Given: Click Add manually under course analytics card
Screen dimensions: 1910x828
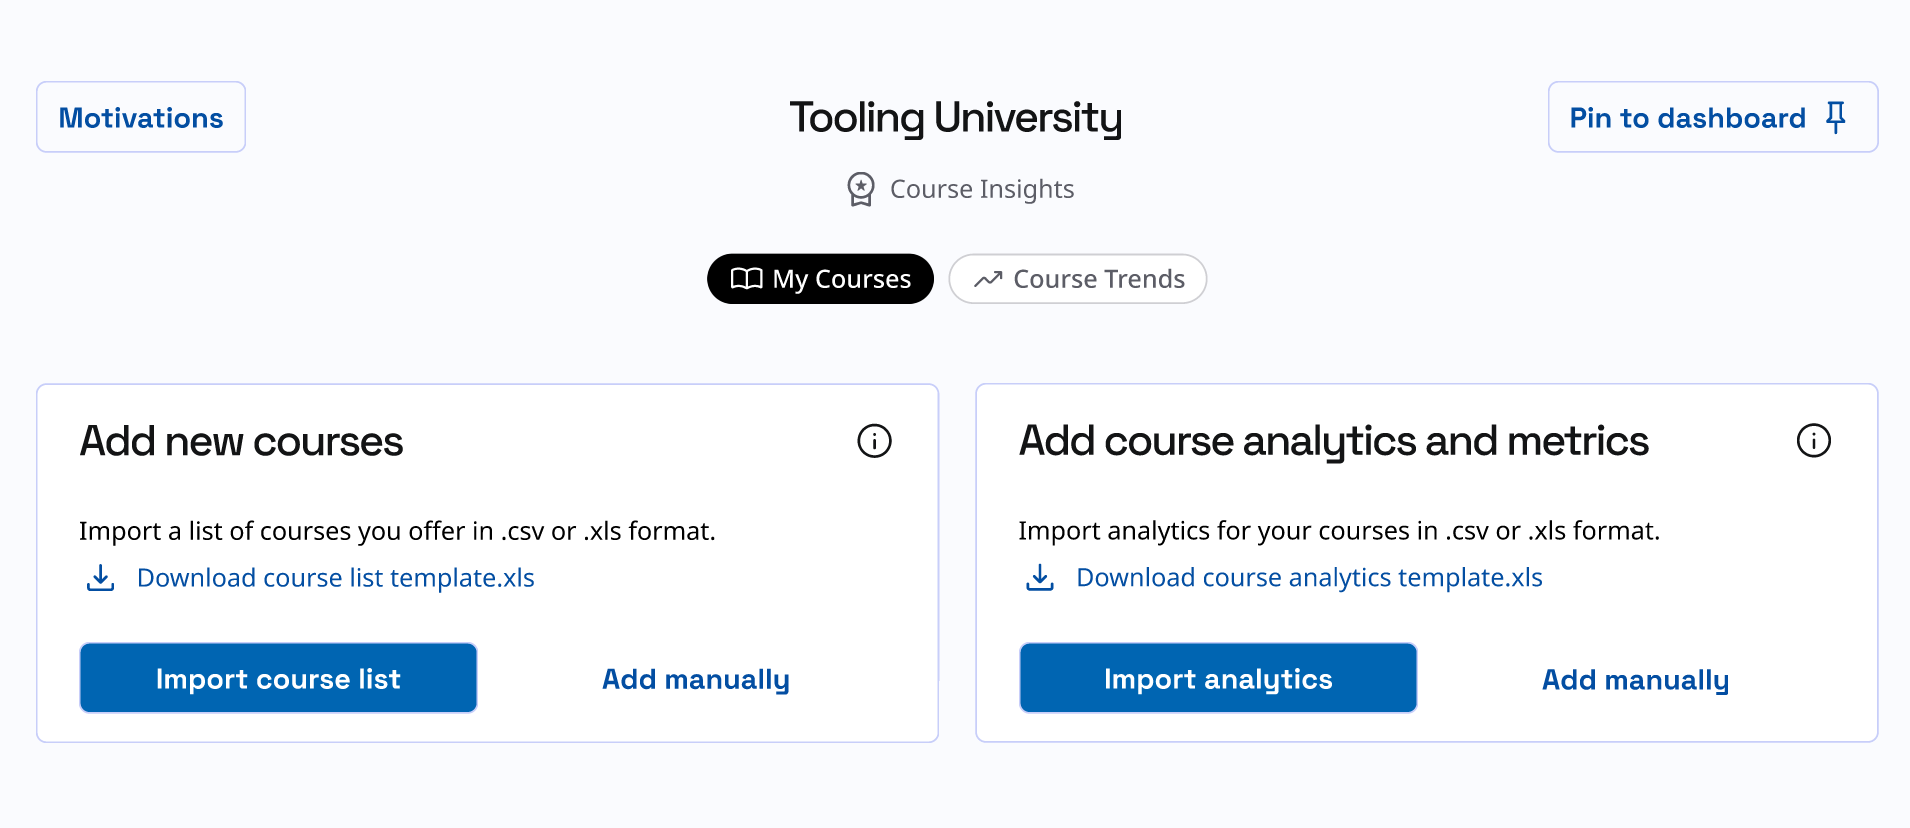Looking at the screenshot, I should [x=1635, y=680].
